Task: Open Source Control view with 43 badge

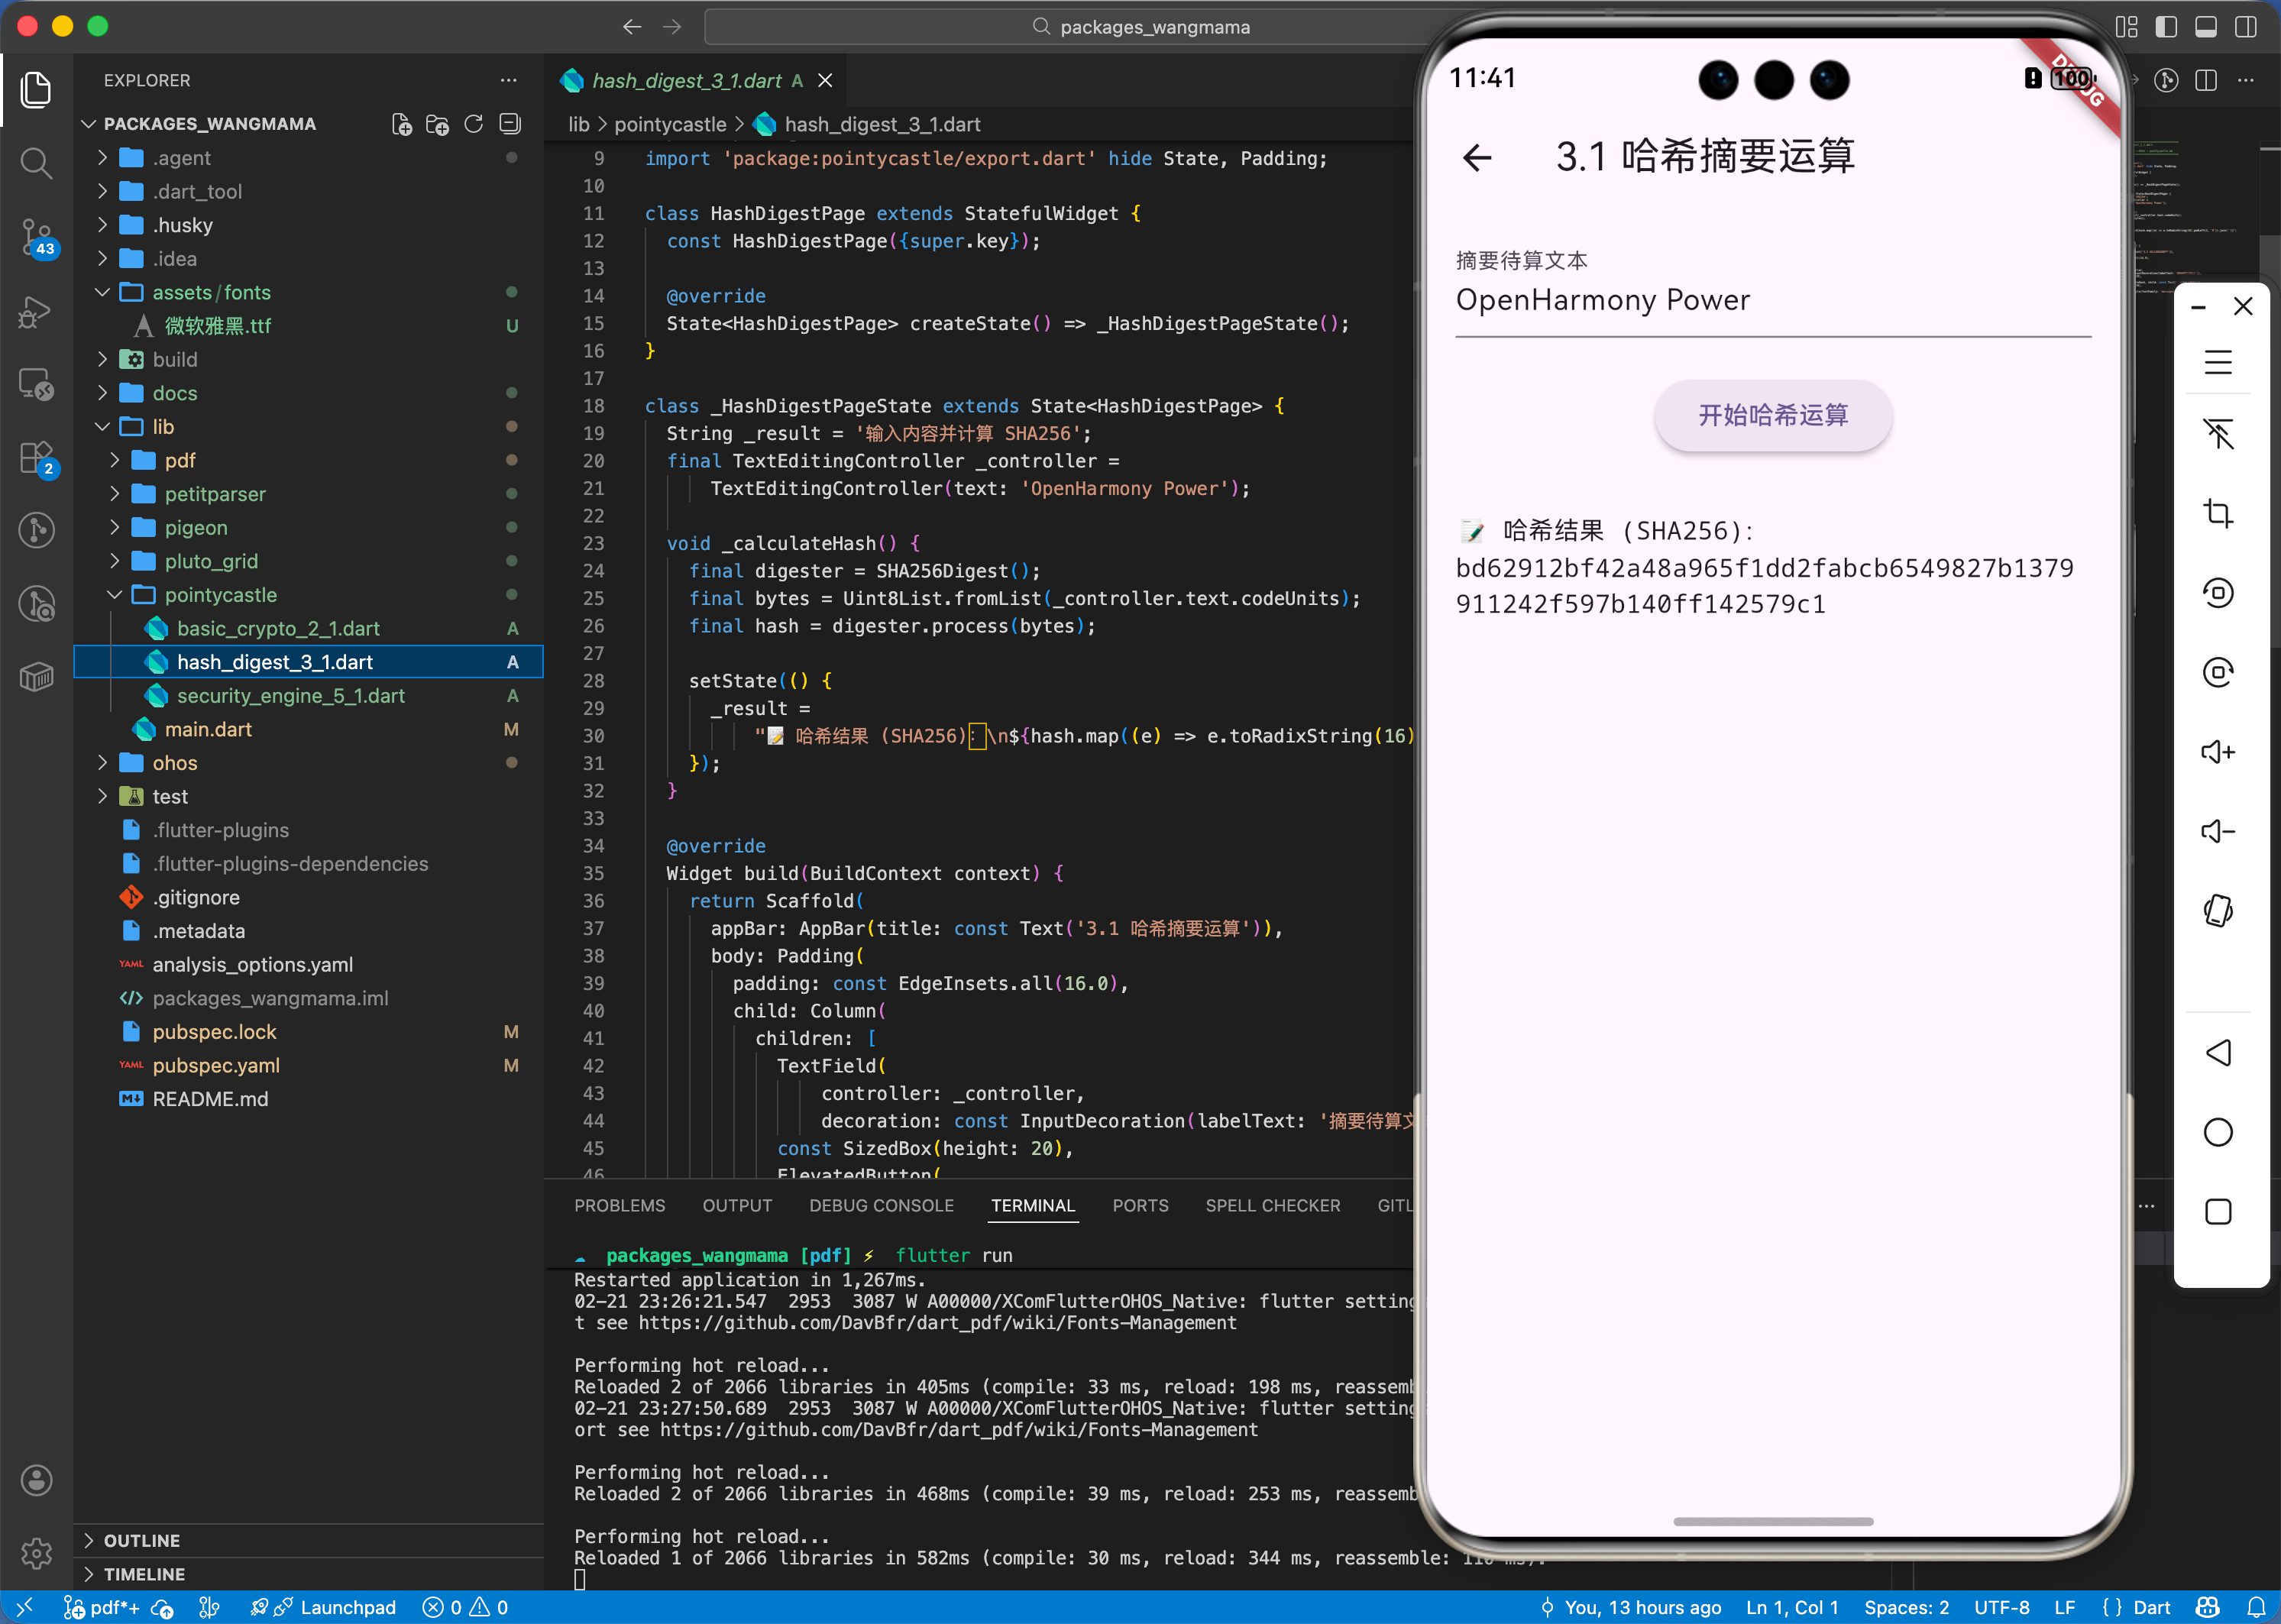Action: 36,237
